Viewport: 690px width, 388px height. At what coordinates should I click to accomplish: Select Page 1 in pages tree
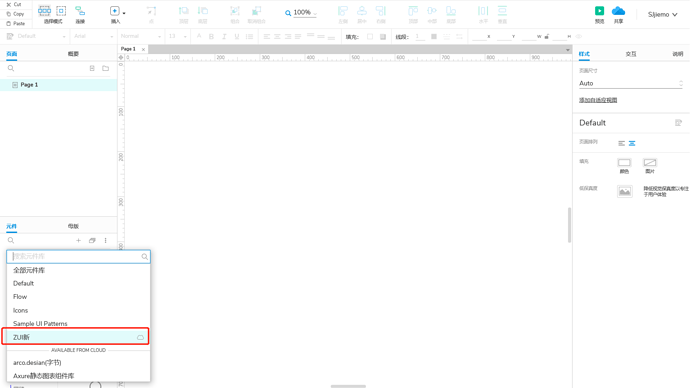pyautogui.click(x=59, y=84)
